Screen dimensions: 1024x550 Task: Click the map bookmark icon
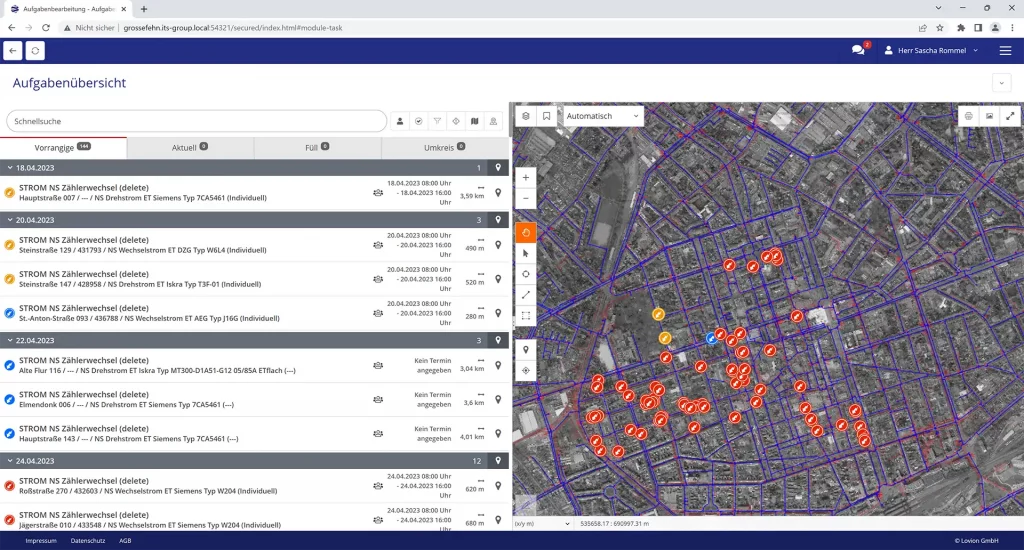pyautogui.click(x=547, y=116)
